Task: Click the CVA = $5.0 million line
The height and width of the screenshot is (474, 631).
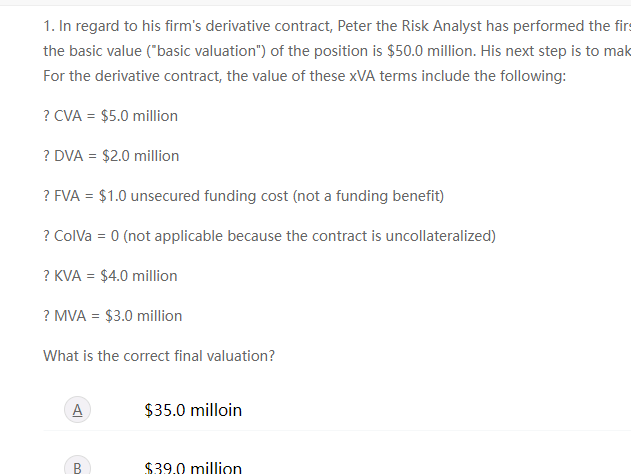Action: pos(111,116)
